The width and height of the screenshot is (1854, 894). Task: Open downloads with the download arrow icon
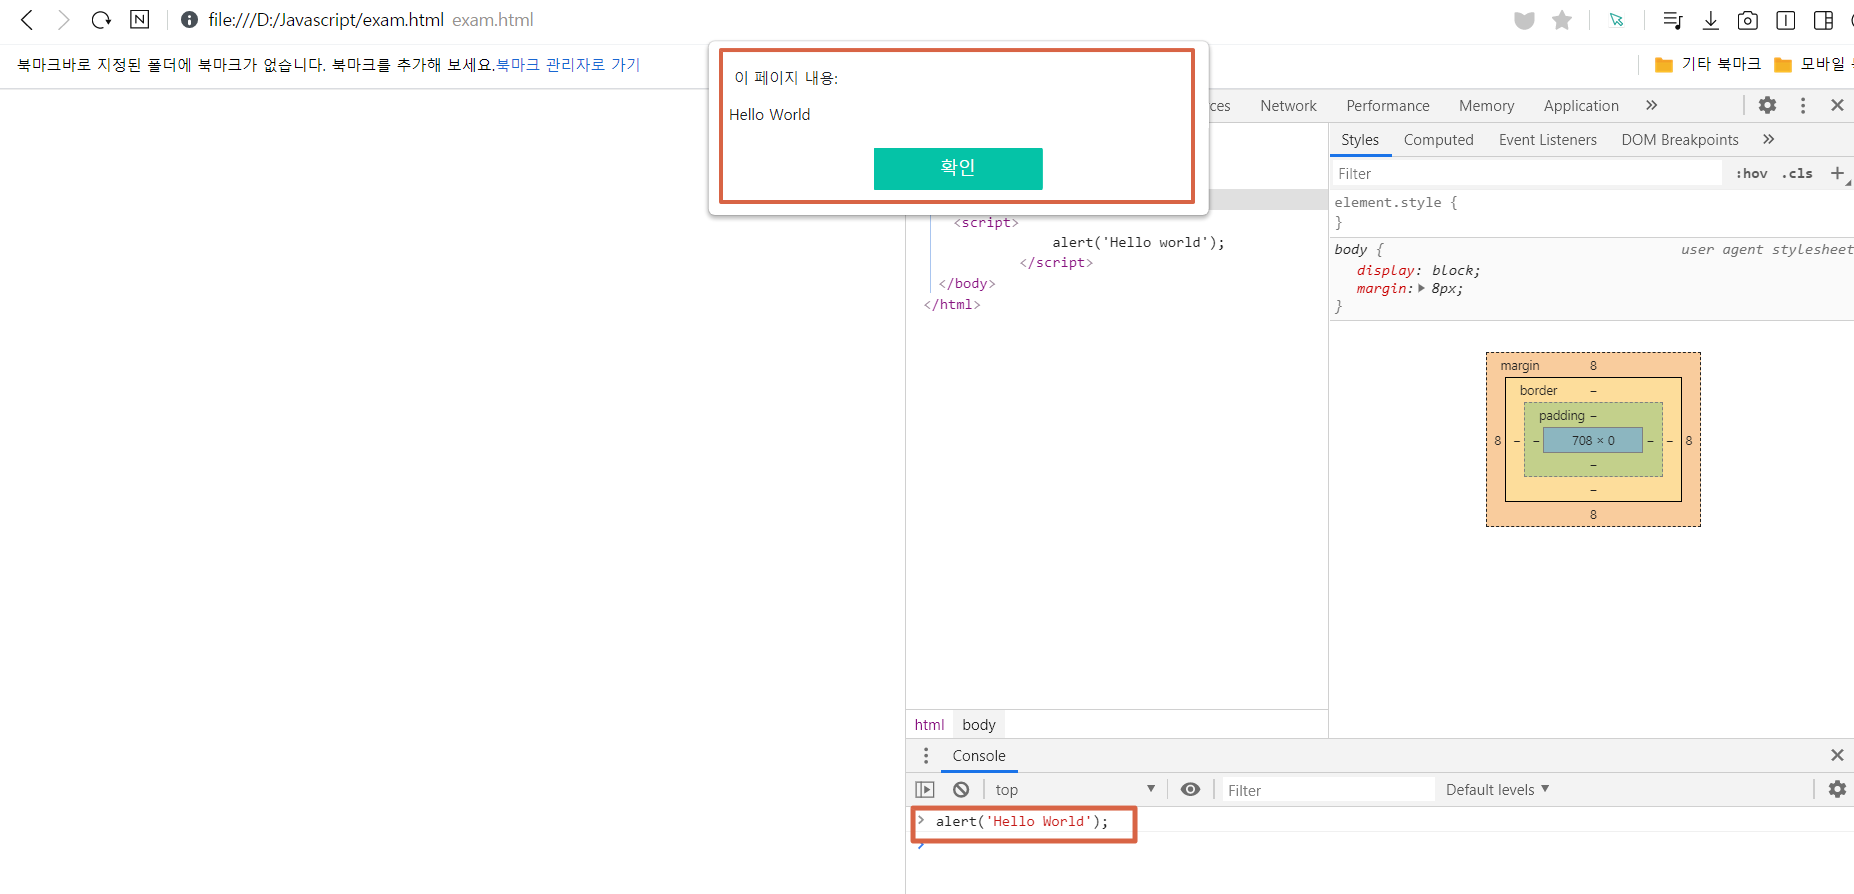point(1711,20)
